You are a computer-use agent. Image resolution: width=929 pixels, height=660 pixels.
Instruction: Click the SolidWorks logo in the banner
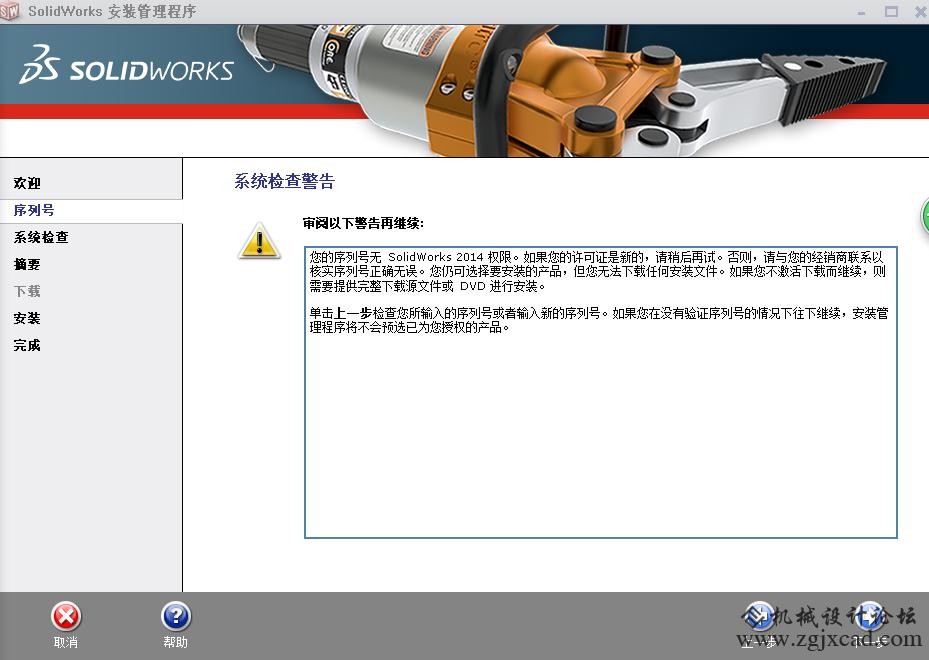tap(127, 65)
